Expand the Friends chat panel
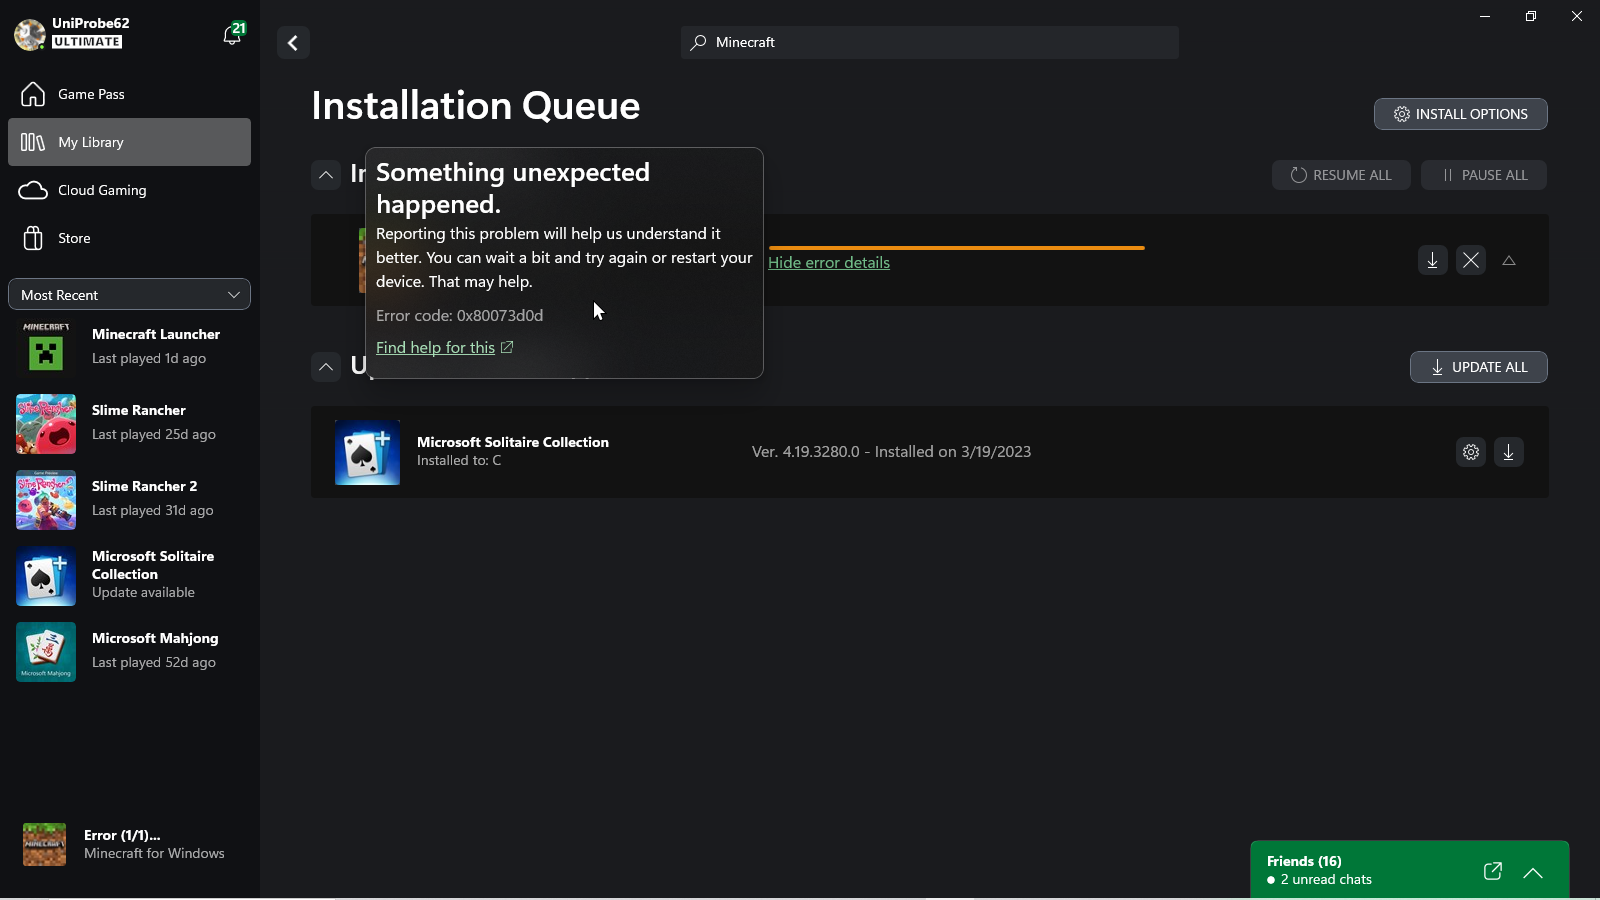 click(x=1532, y=872)
